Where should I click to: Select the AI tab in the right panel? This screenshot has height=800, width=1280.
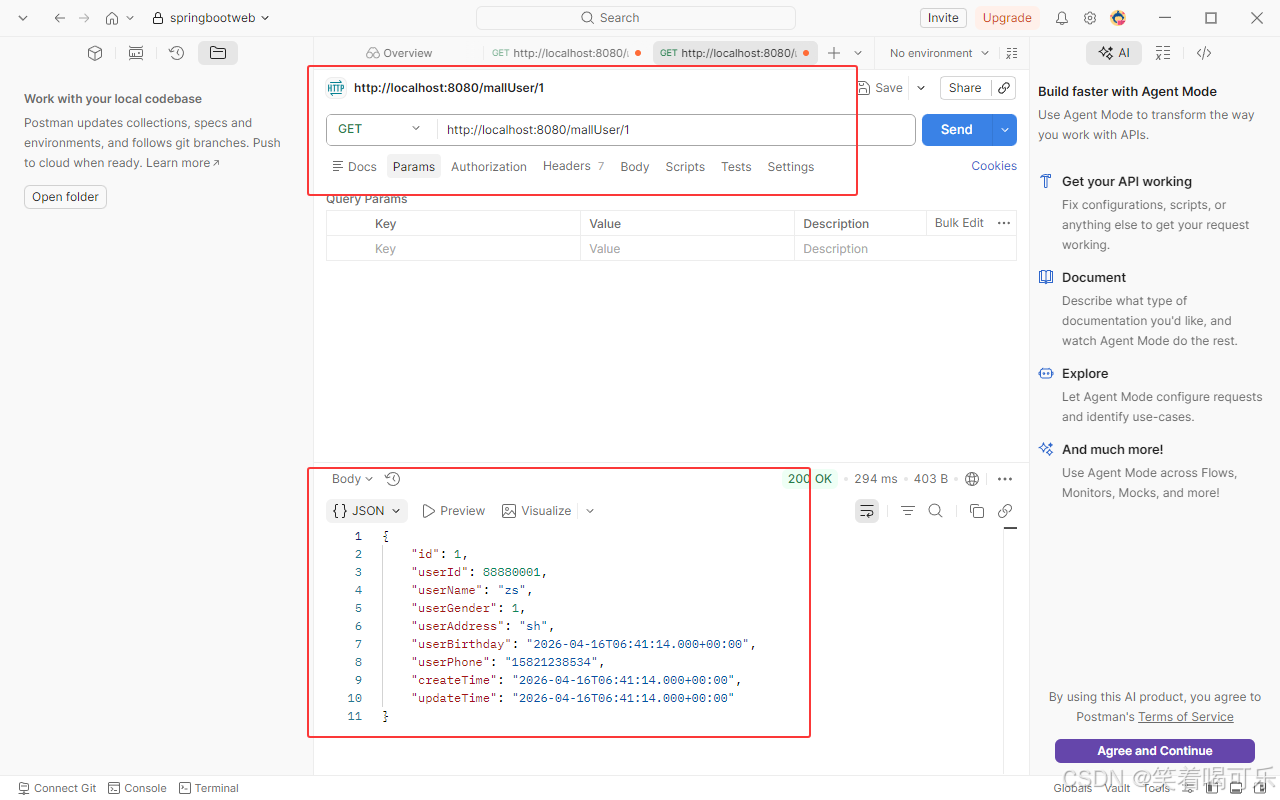tap(1114, 53)
